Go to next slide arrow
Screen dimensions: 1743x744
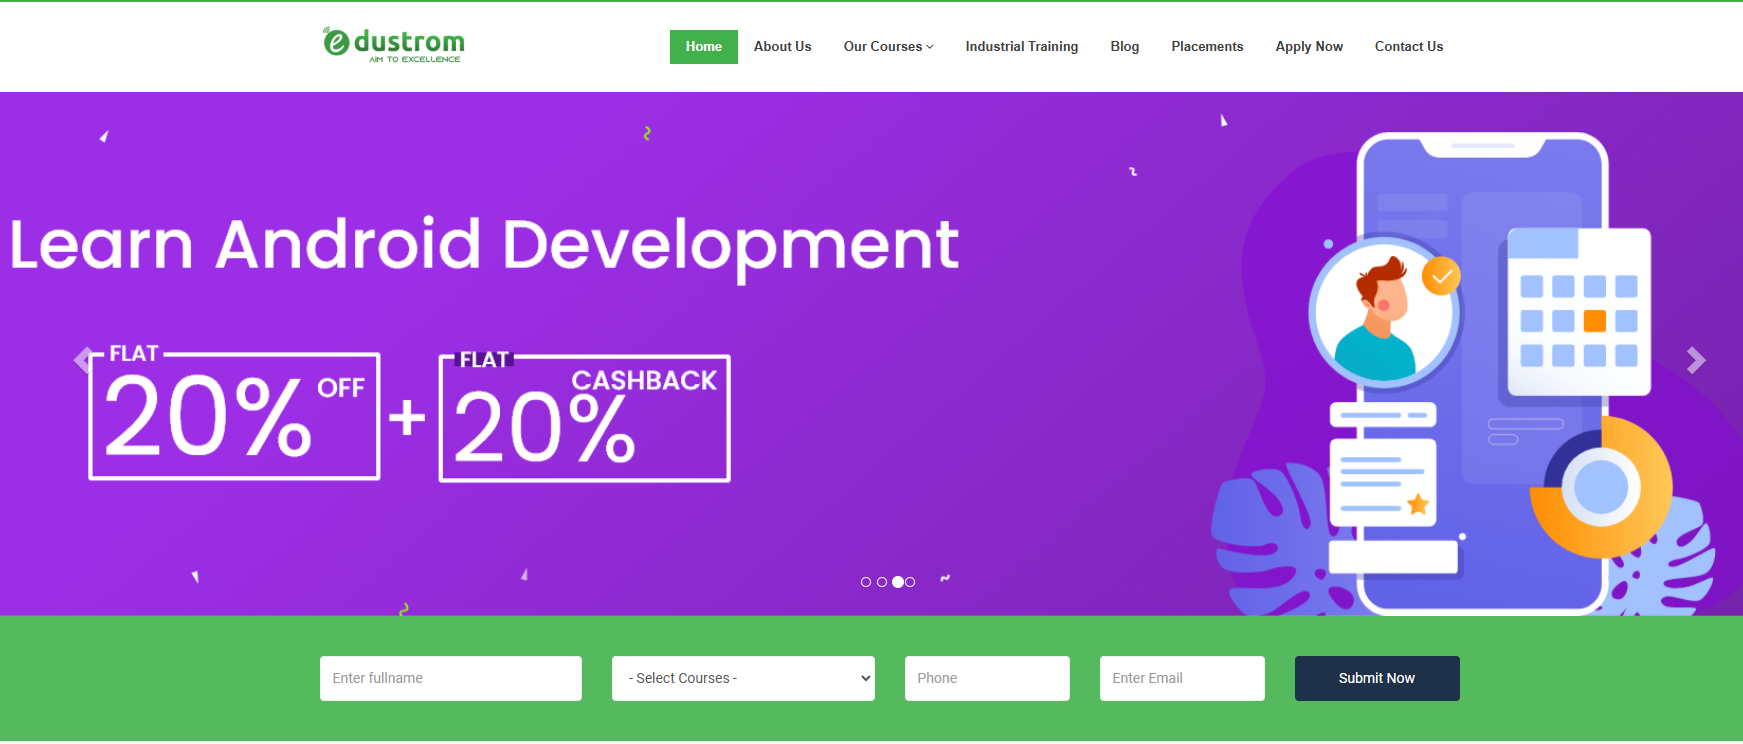1696,360
